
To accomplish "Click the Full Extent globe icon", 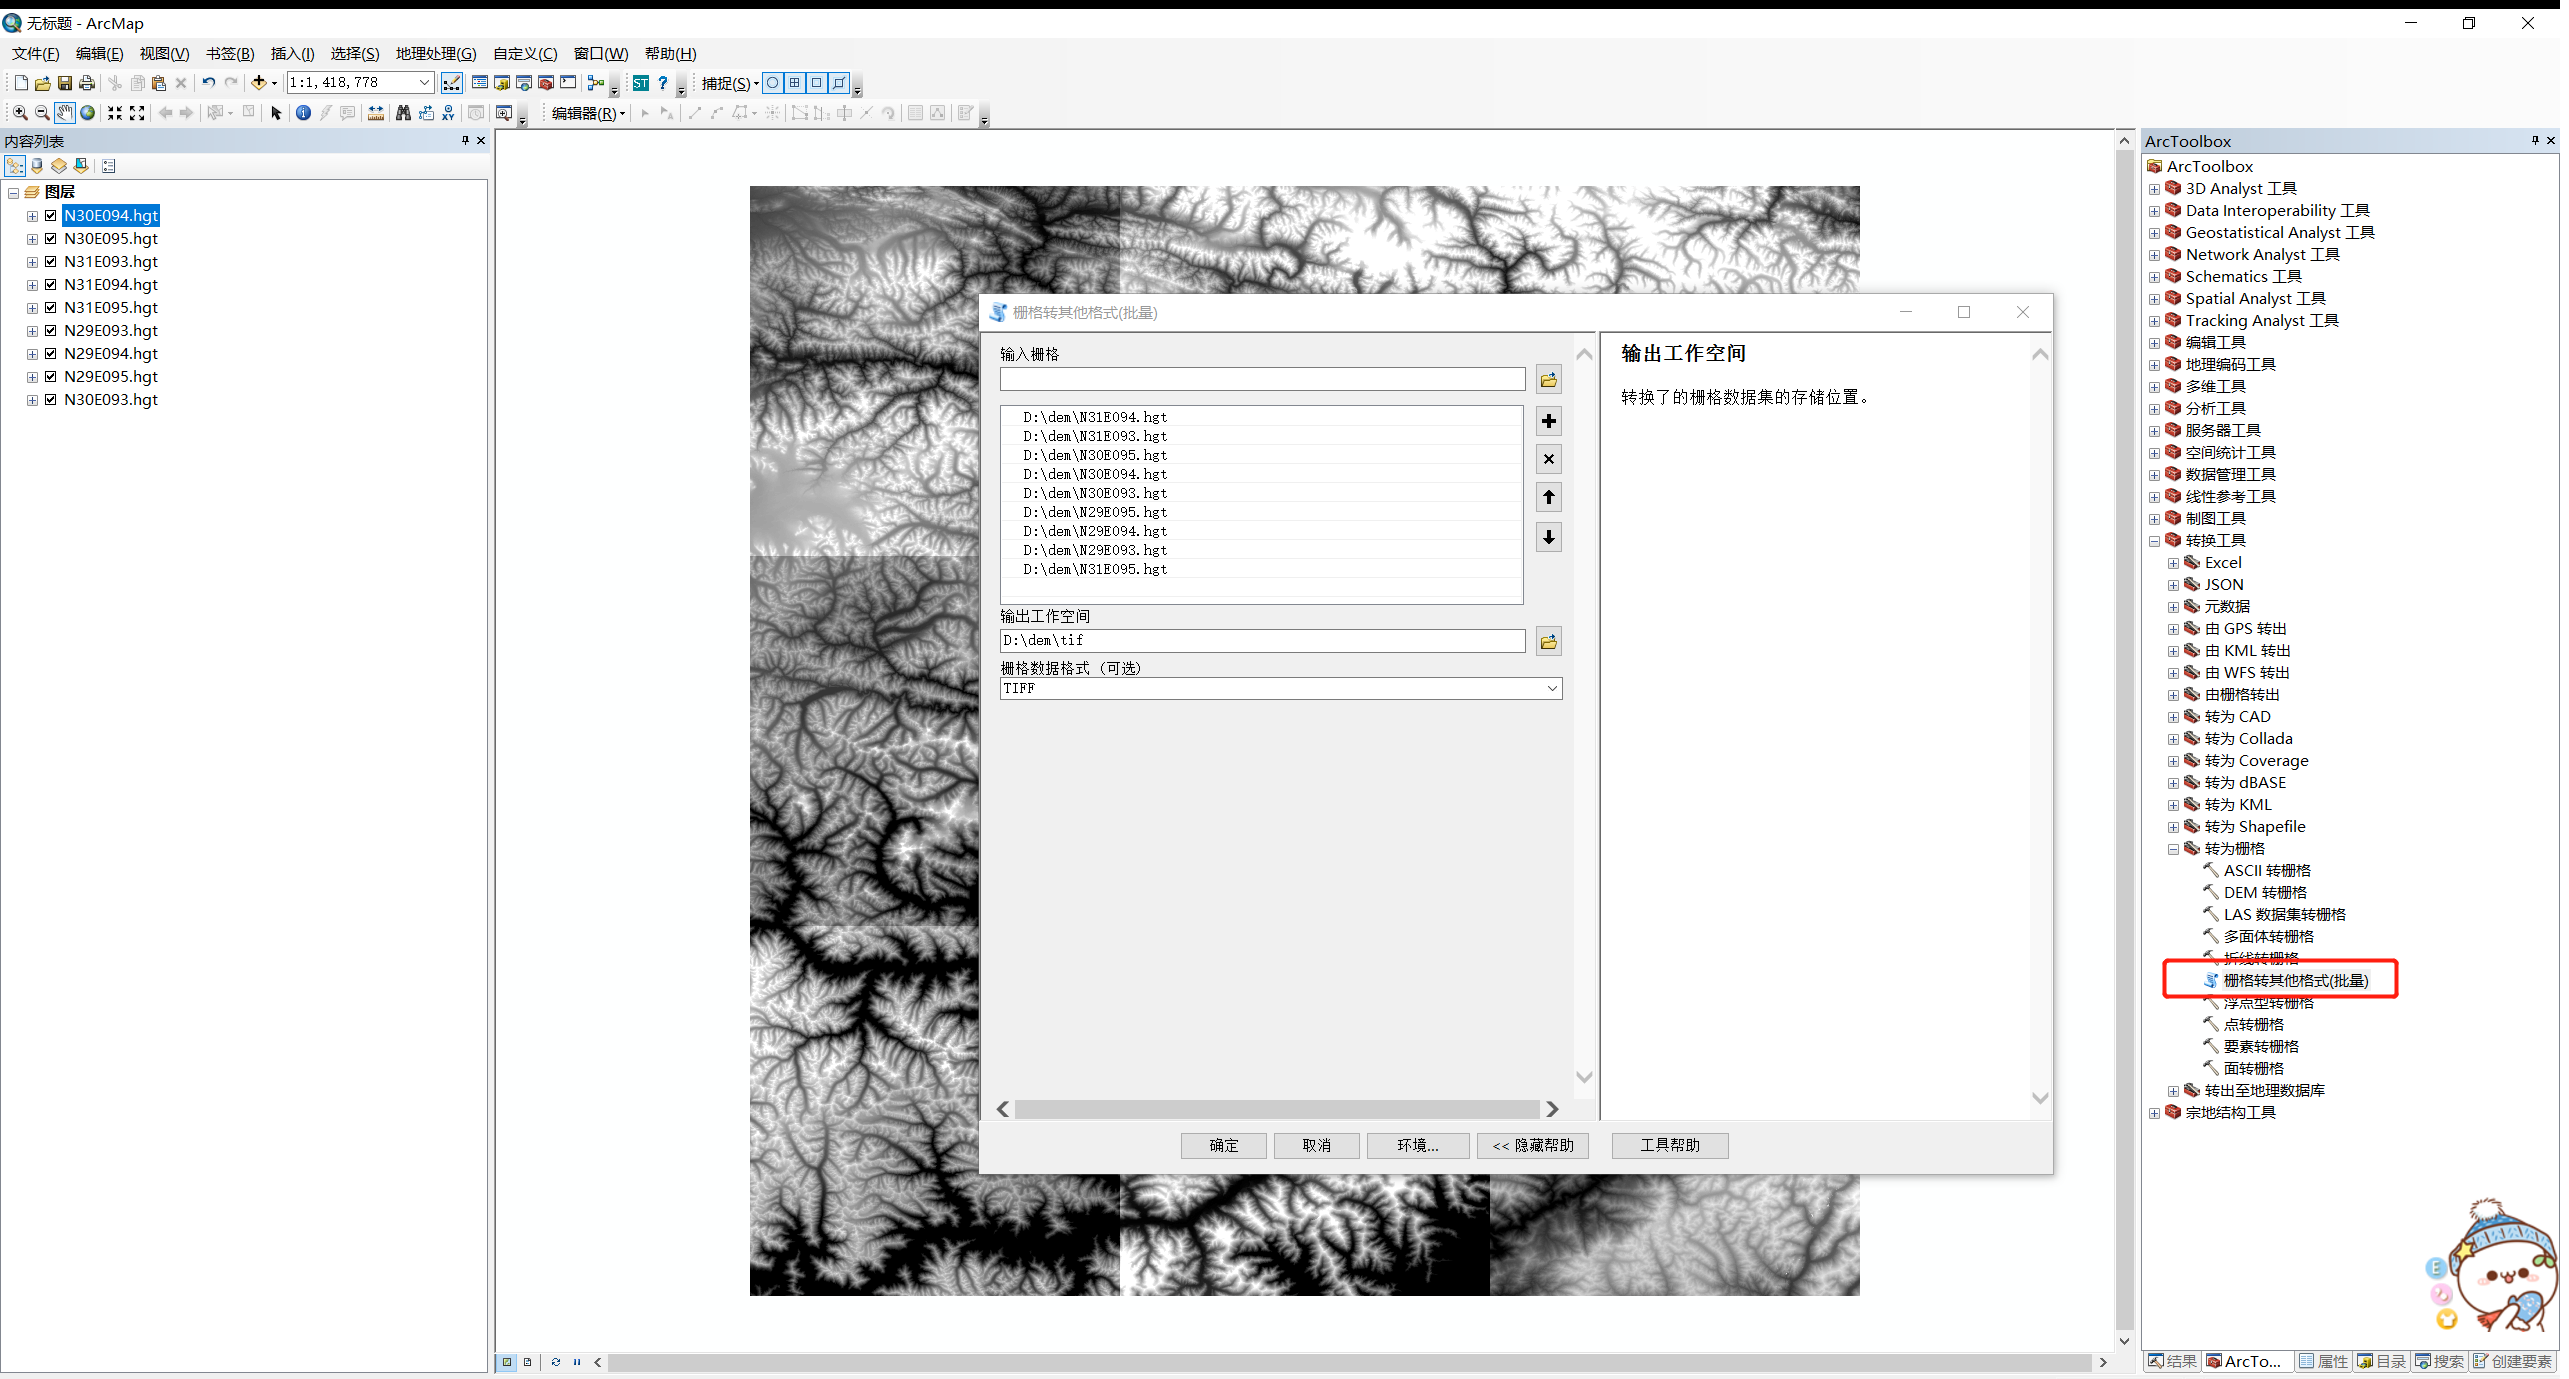I will click(88, 112).
